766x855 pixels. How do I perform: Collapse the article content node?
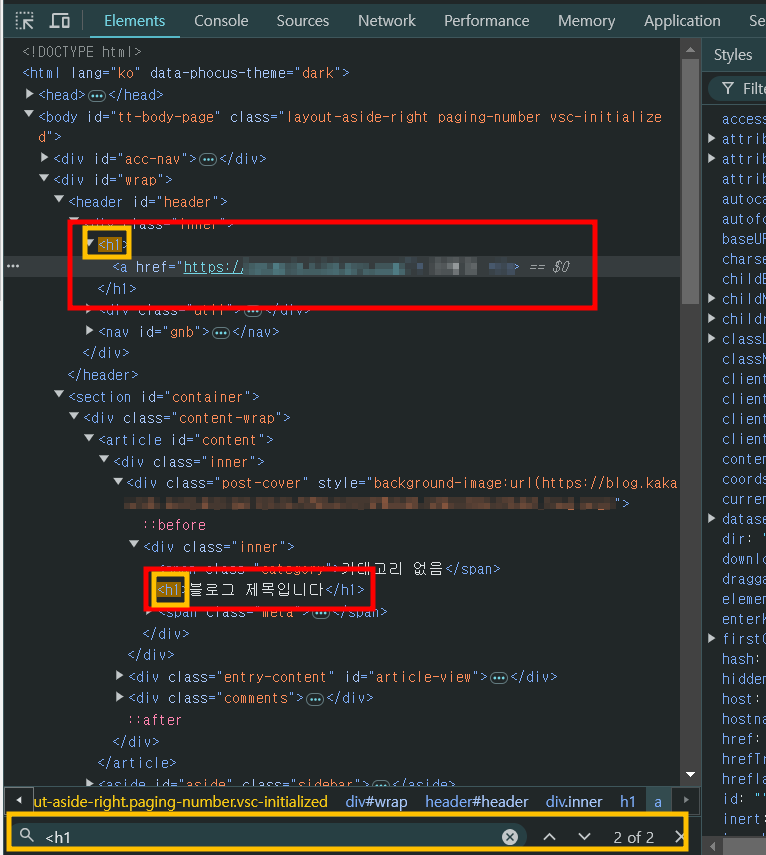coord(89,438)
